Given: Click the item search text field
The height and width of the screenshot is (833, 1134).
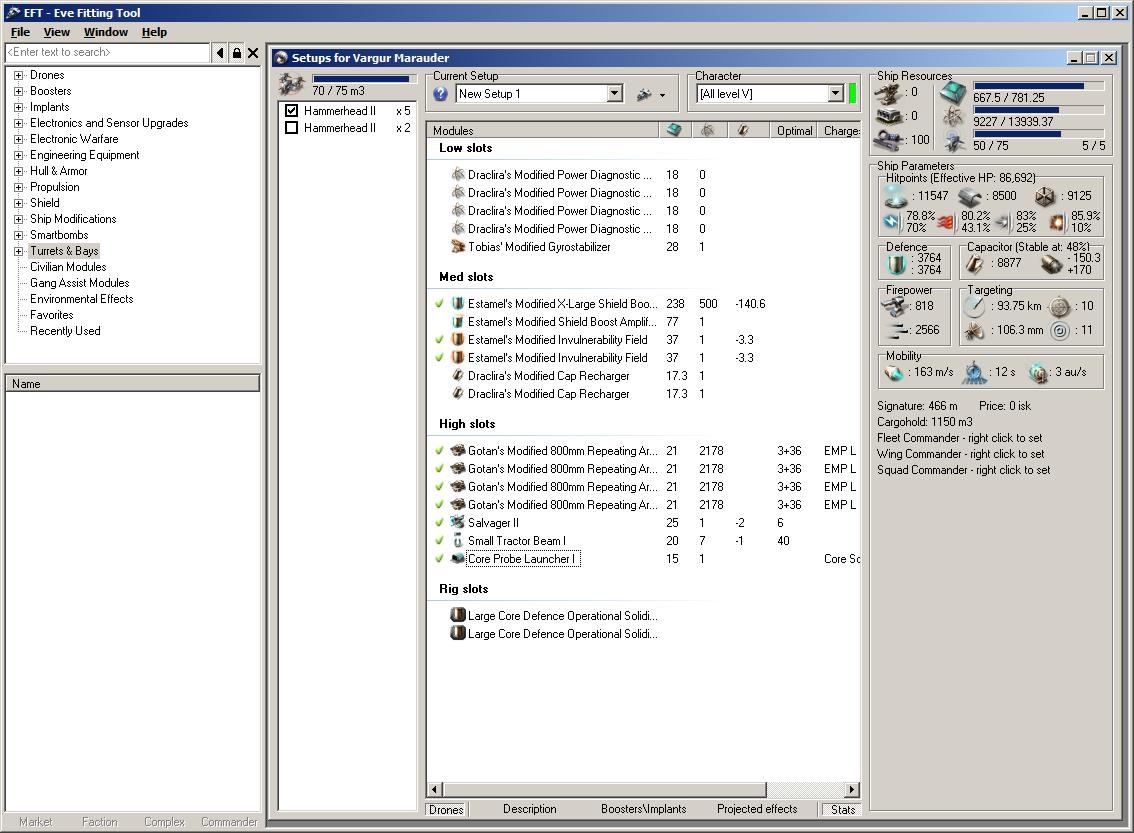Looking at the screenshot, I should click(x=108, y=53).
